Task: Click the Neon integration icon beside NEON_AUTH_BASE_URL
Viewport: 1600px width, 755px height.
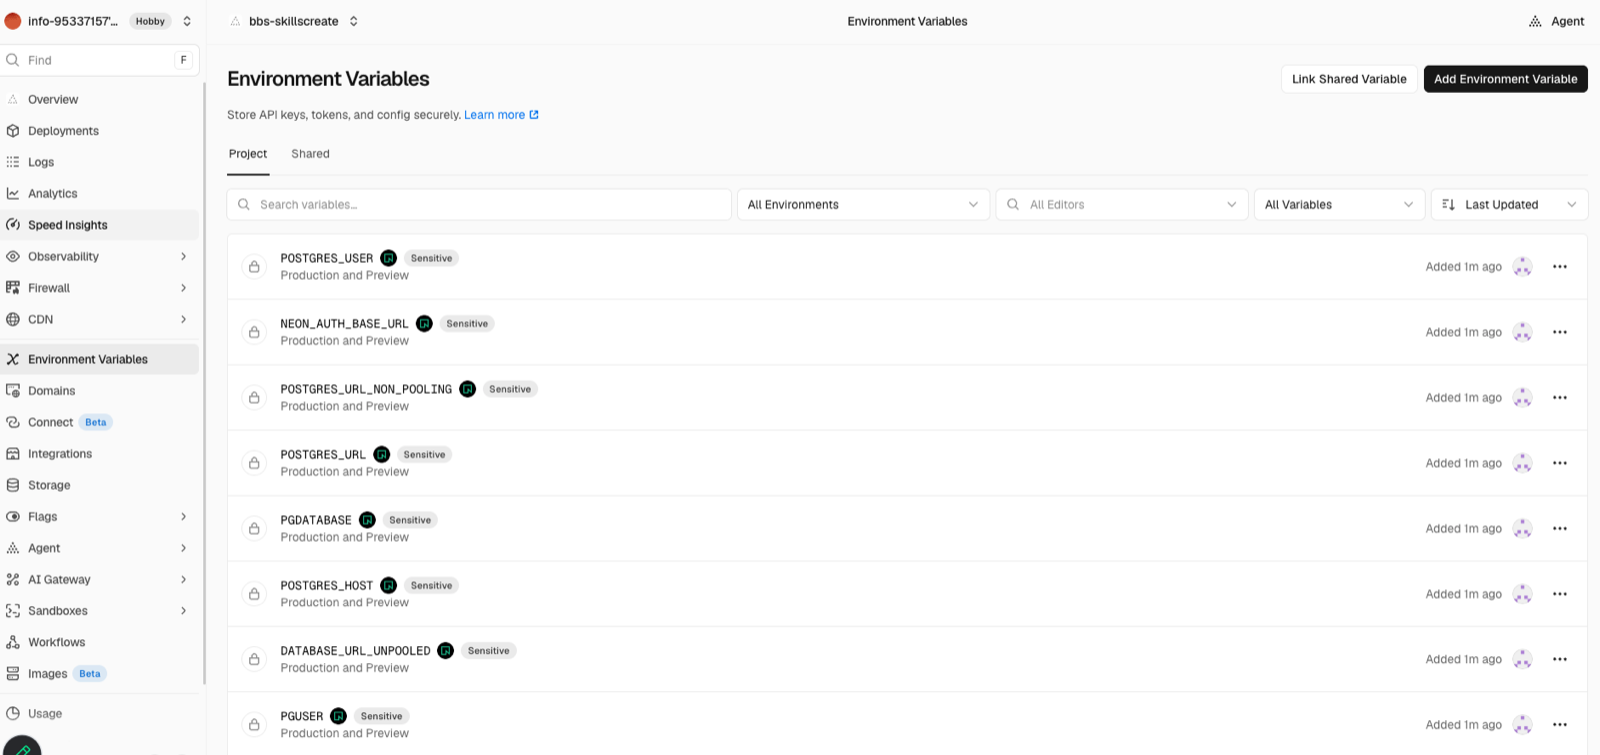Action: click(x=424, y=324)
